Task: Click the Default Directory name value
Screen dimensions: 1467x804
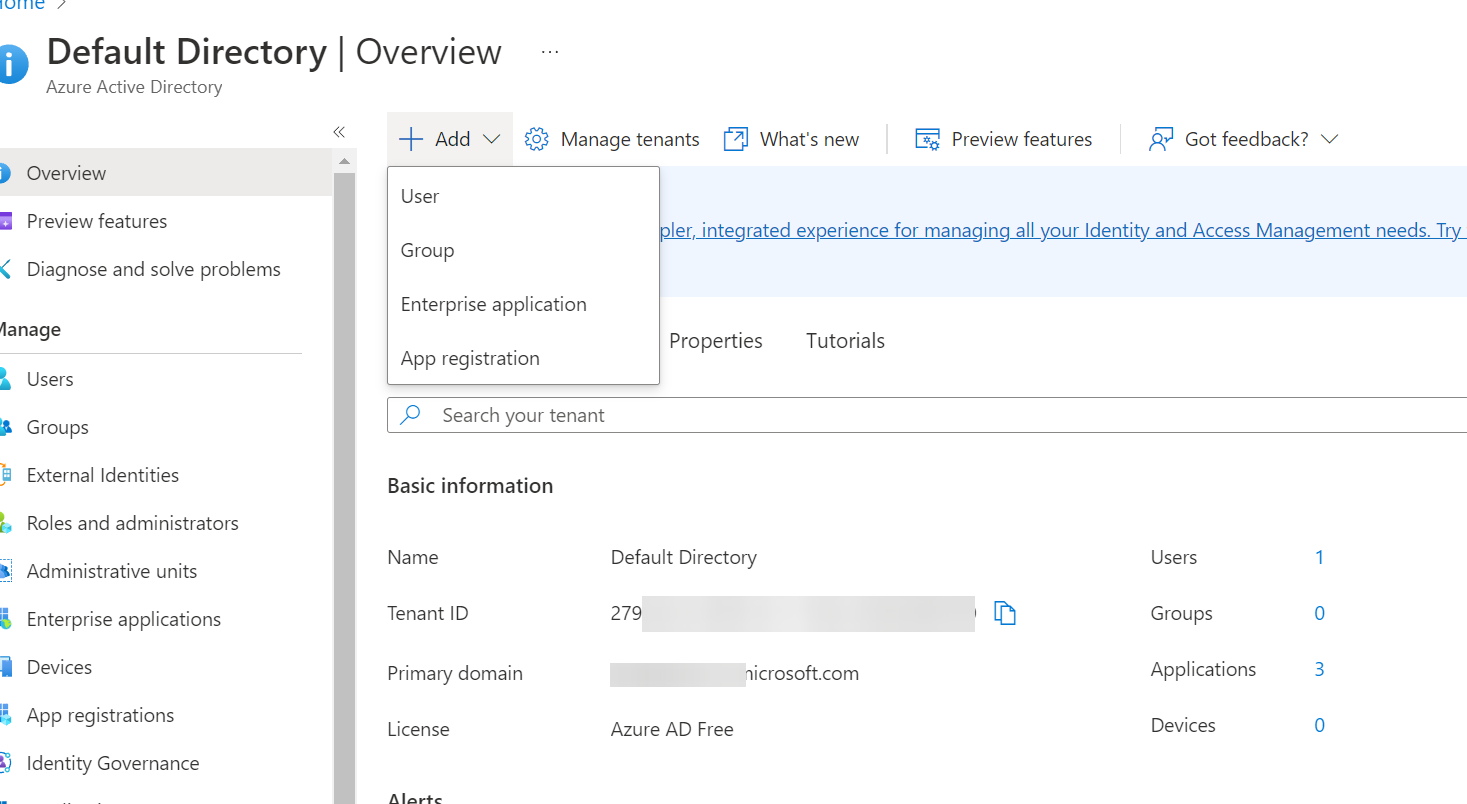Action: pyautogui.click(x=684, y=557)
